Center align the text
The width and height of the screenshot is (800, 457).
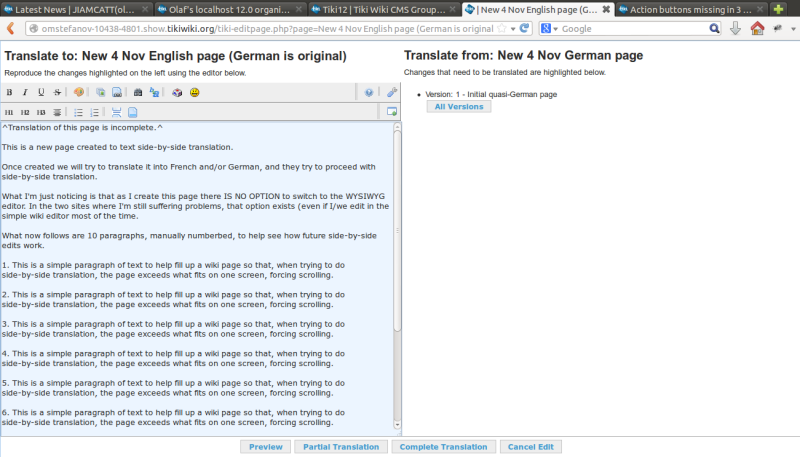[x=57, y=112]
